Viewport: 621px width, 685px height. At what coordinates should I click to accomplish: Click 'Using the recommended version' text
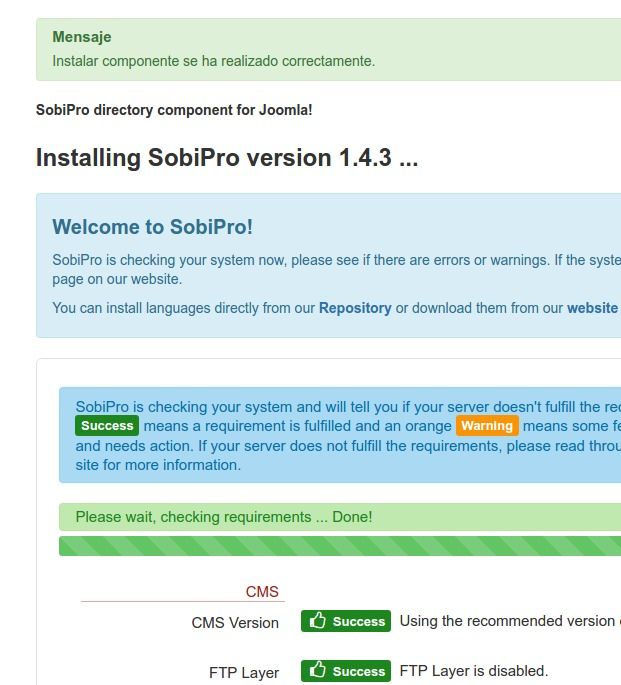(x=507, y=621)
